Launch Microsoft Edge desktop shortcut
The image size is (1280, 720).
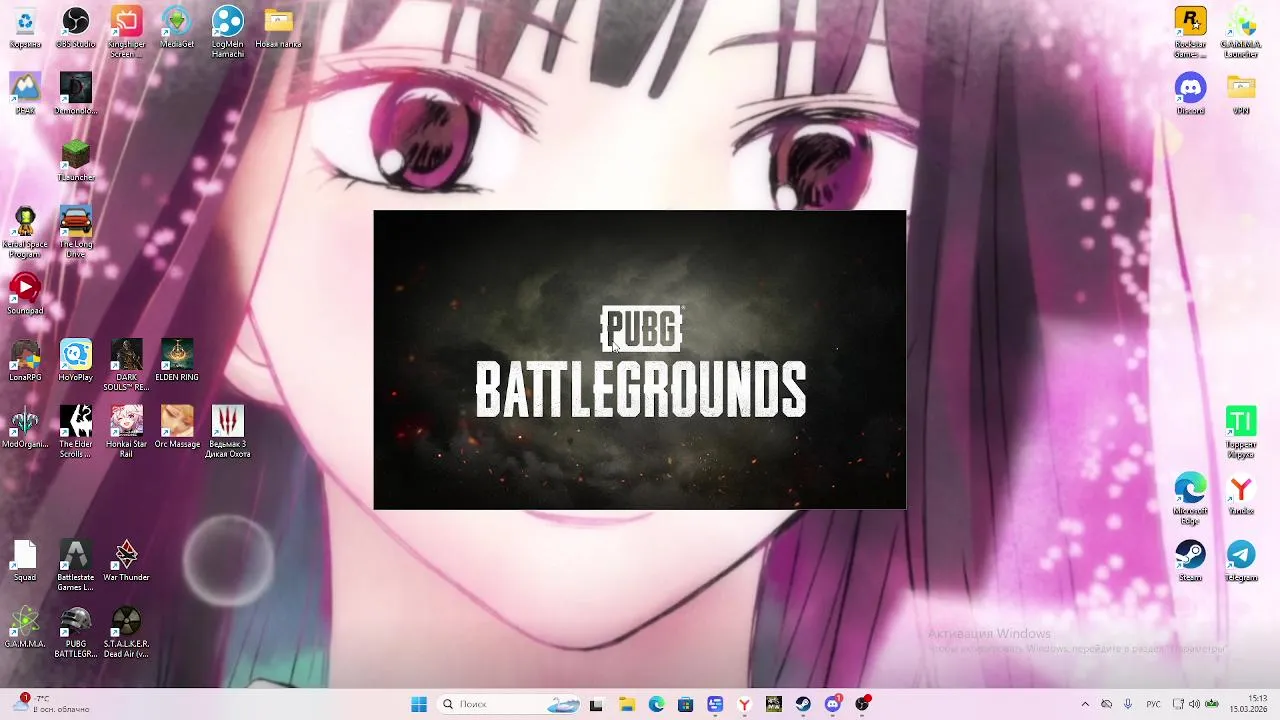click(1190, 499)
